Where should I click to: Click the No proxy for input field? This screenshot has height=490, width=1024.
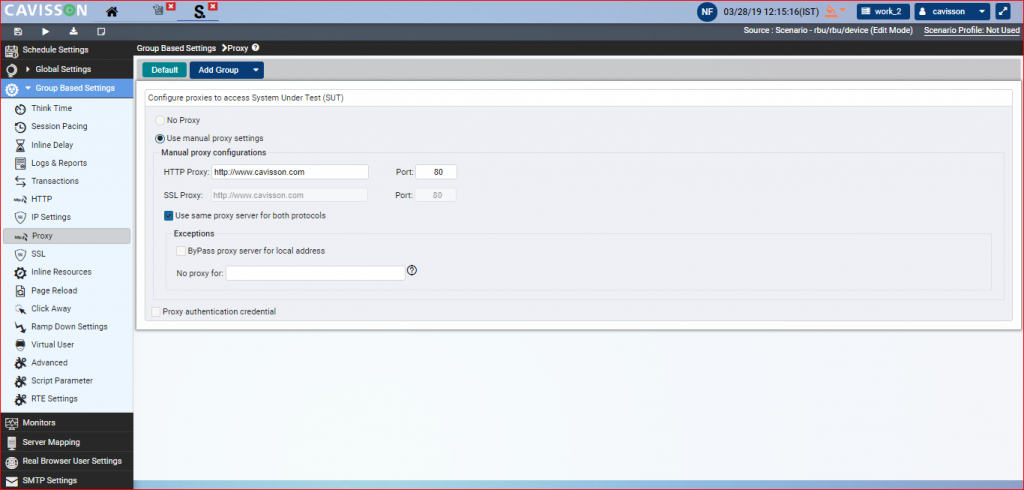point(315,273)
